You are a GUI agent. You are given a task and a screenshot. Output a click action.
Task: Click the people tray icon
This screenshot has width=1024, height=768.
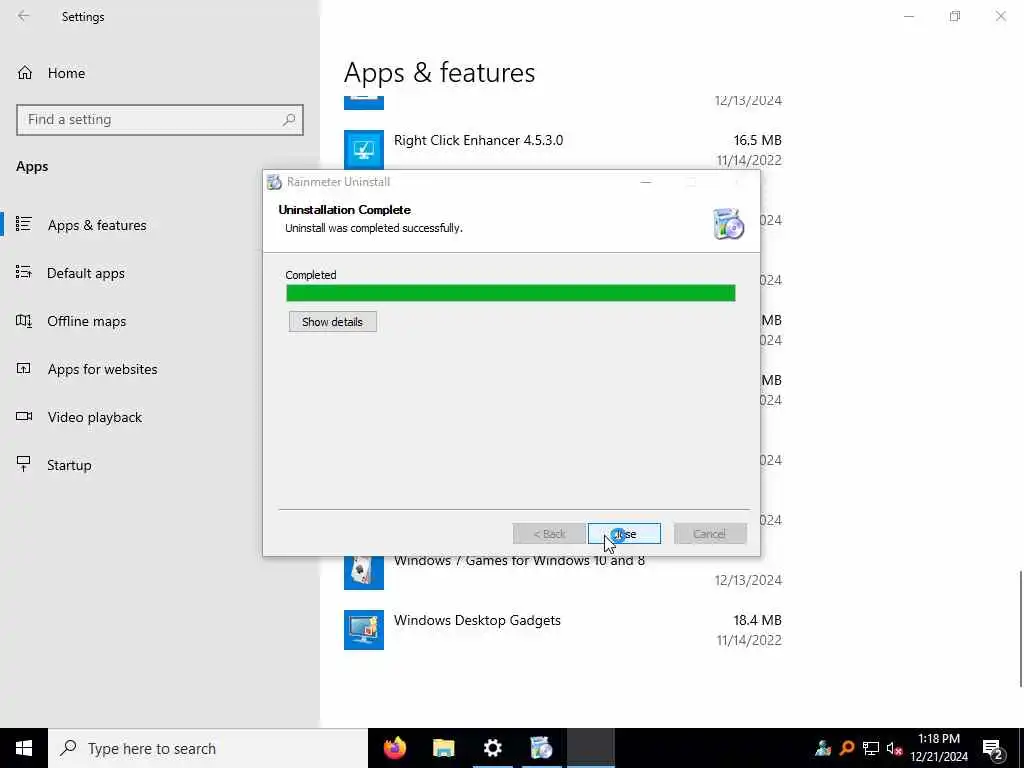click(x=823, y=748)
